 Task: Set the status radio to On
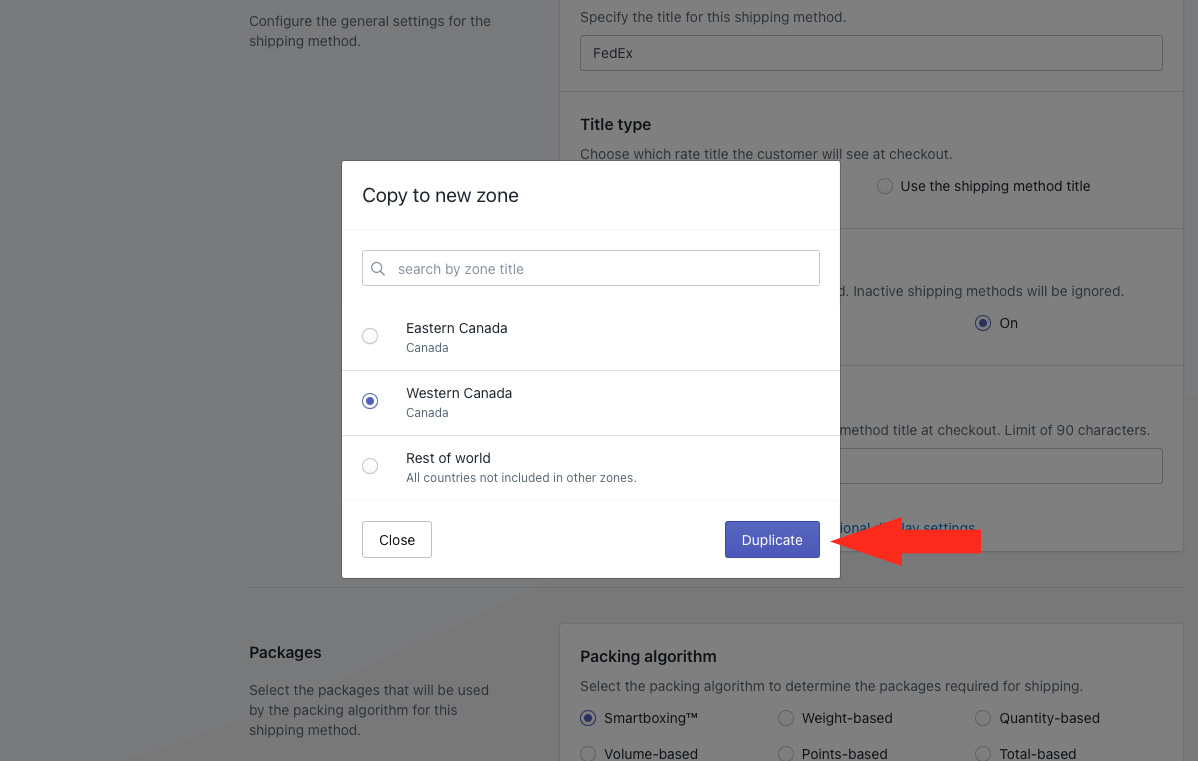[x=983, y=323]
